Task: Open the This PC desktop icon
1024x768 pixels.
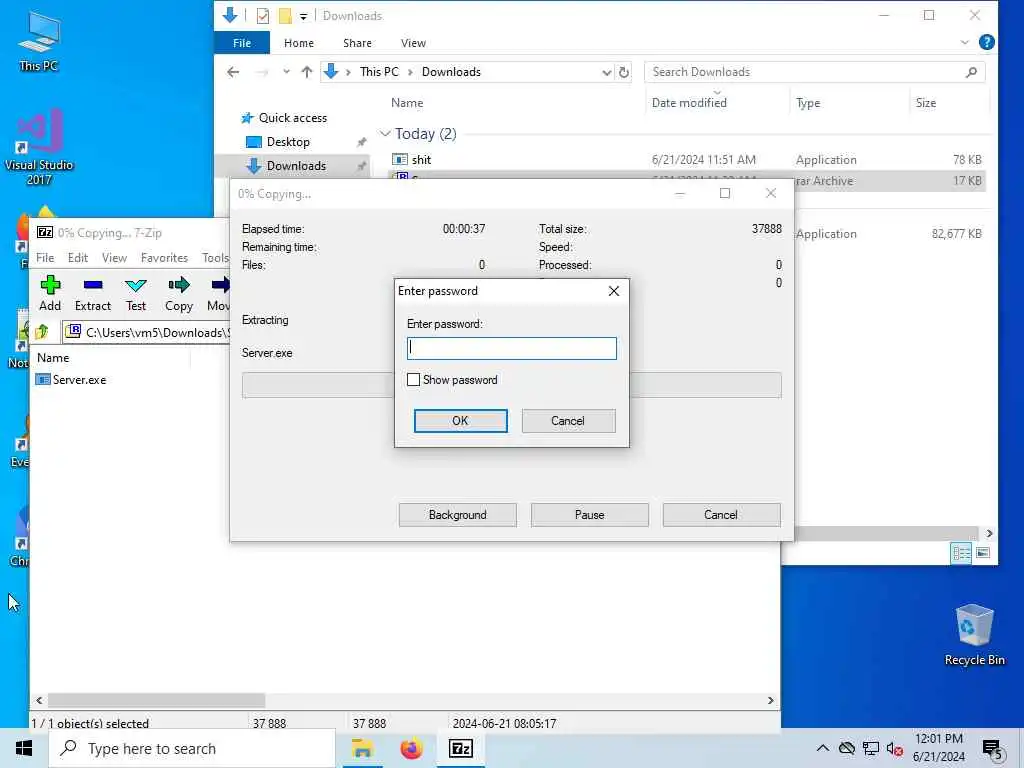Action: [x=39, y=42]
